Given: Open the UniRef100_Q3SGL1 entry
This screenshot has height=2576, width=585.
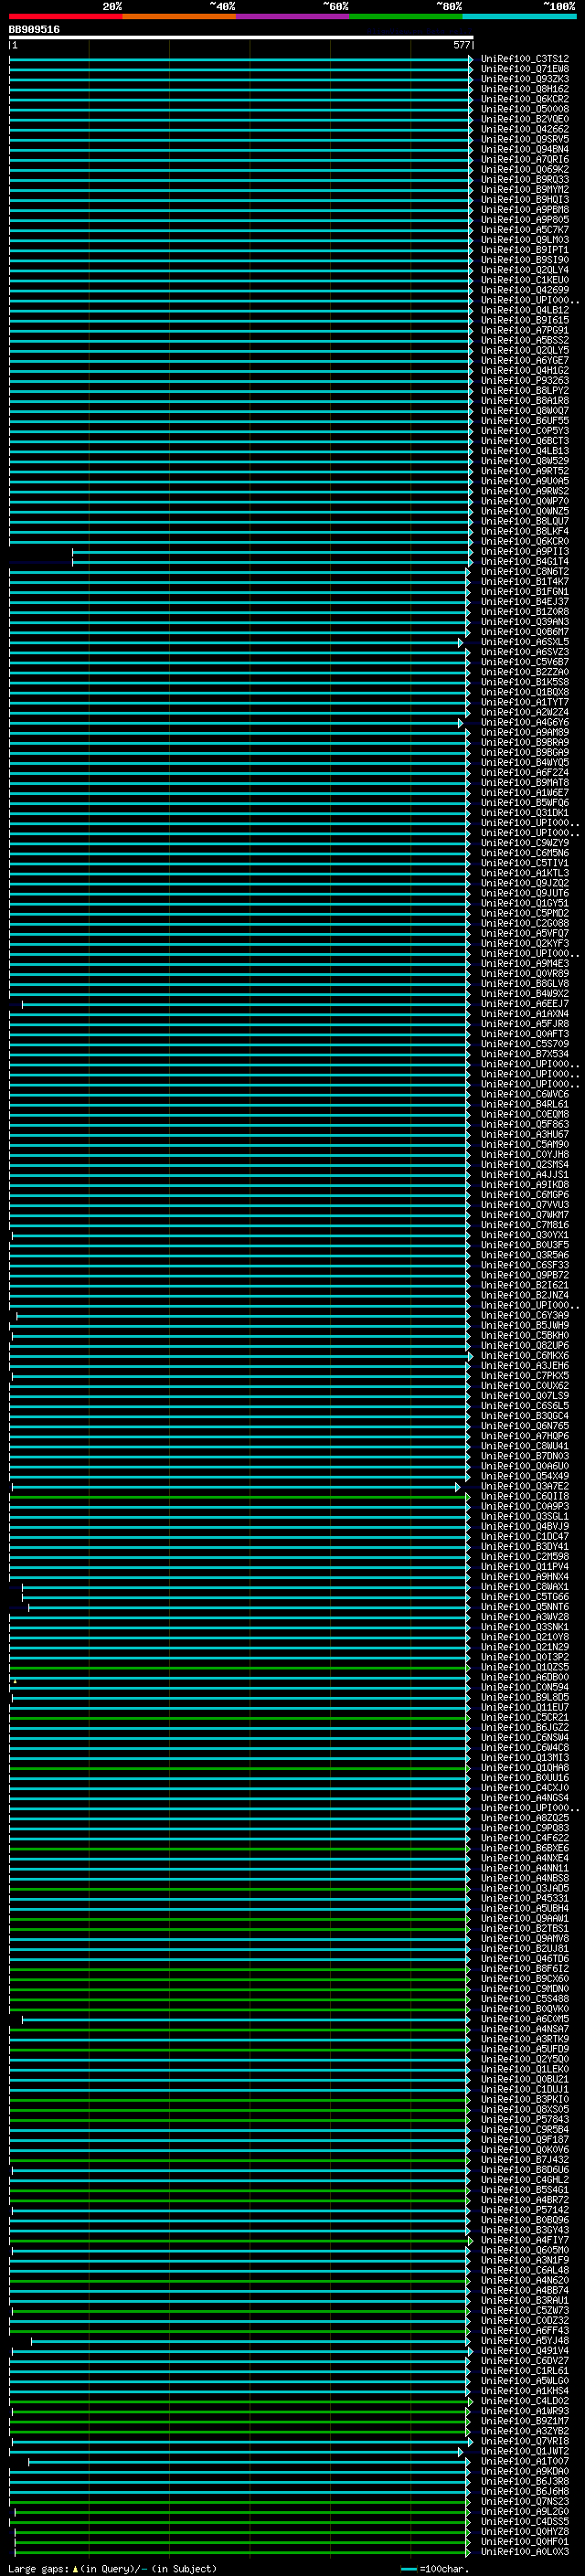Looking at the screenshot, I should pyautogui.click(x=525, y=1517).
